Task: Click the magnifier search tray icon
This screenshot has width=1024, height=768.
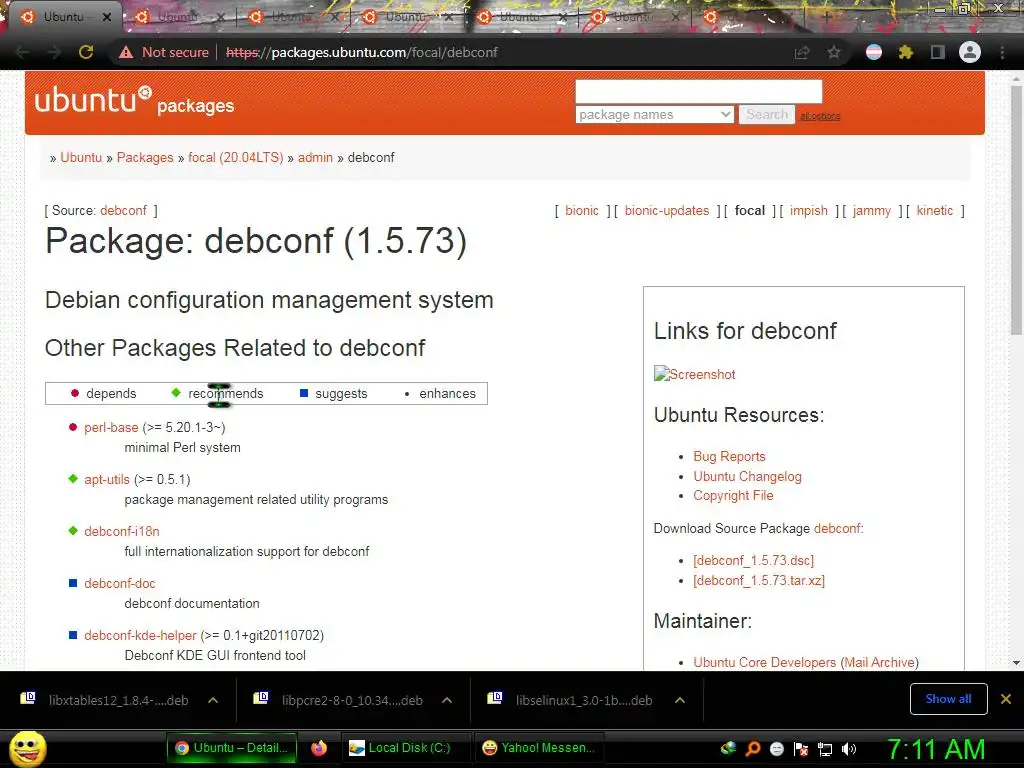Action: click(753, 748)
